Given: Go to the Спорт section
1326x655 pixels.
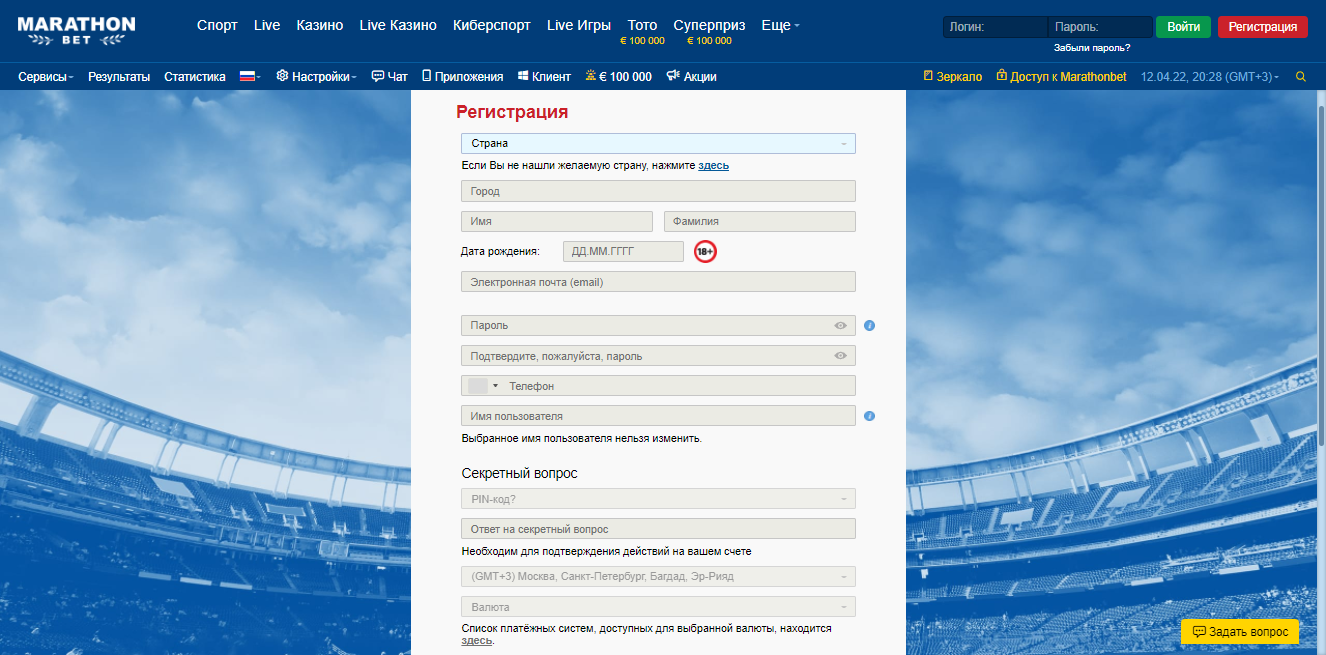Looking at the screenshot, I should click(x=217, y=26).
